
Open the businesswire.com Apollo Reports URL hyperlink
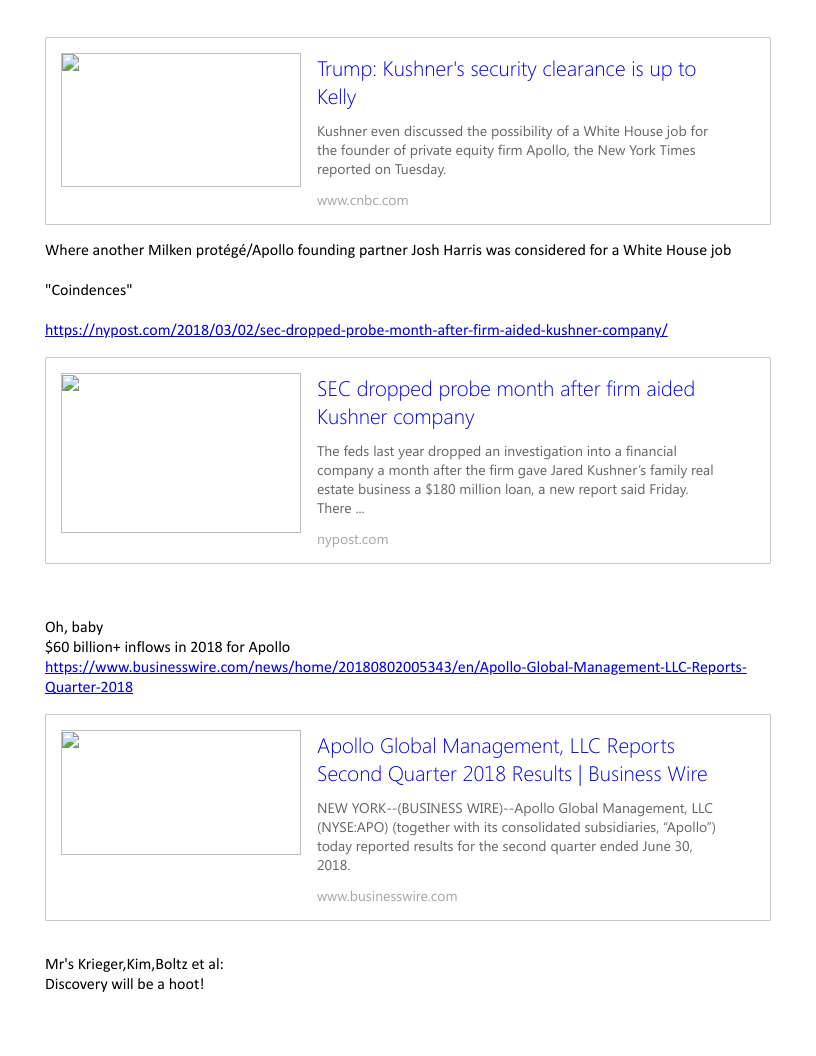tap(395, 667)
